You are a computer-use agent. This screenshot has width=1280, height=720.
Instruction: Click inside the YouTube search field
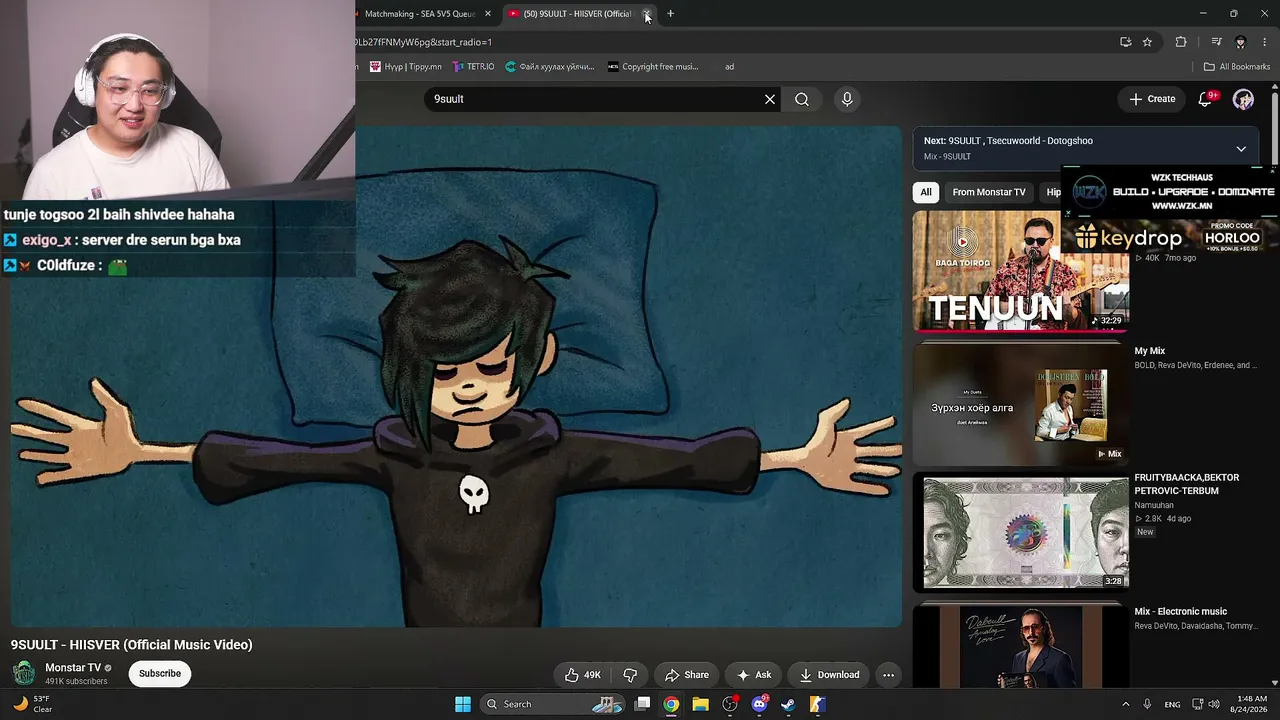point(595,99)
